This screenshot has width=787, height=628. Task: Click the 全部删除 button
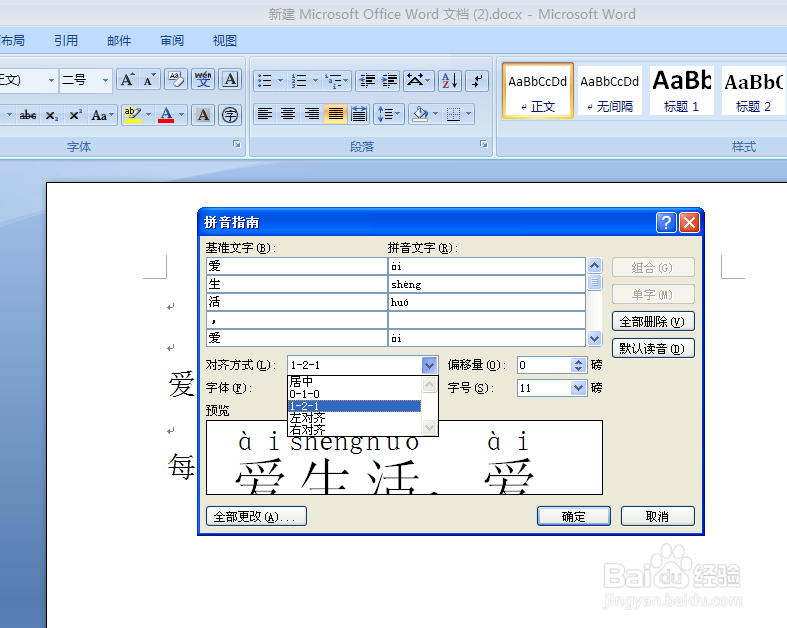coord(653,322)
